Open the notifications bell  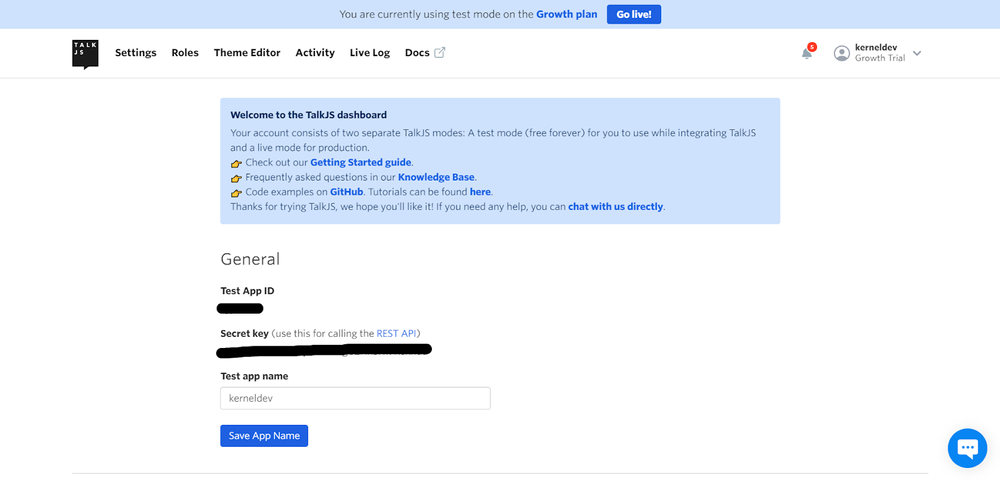coord(807,53)
